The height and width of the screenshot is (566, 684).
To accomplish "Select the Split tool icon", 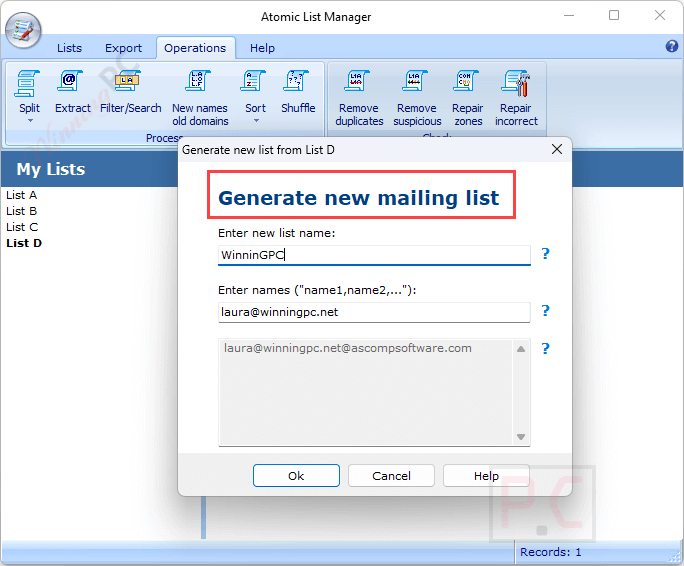I will 28,83.
